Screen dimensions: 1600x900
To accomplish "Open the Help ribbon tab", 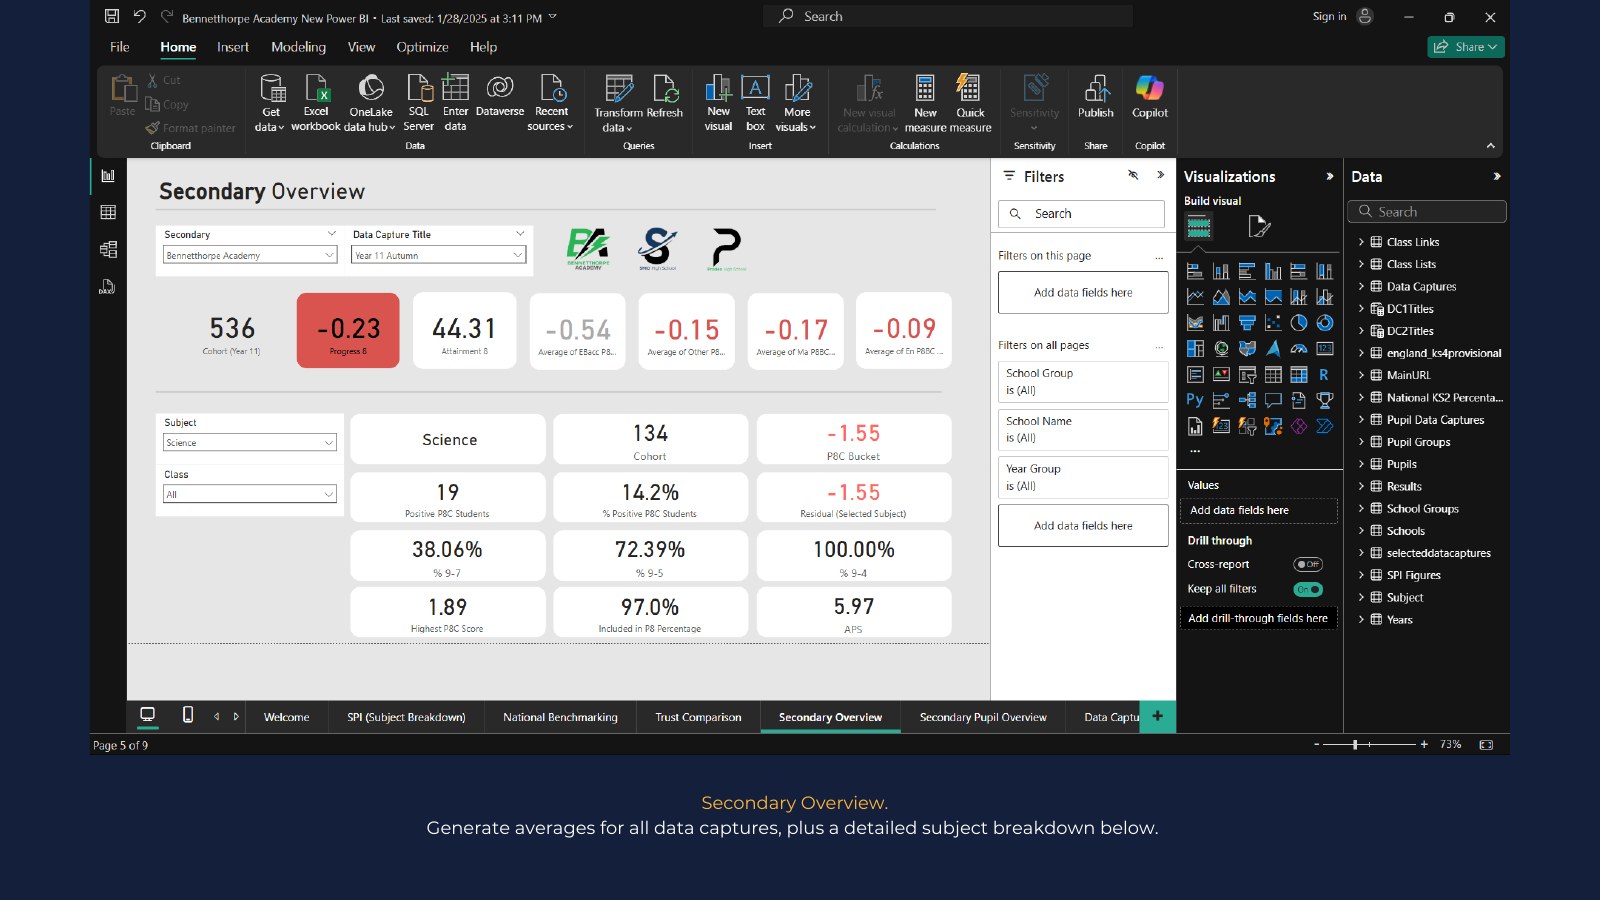I will click(483, 47).
